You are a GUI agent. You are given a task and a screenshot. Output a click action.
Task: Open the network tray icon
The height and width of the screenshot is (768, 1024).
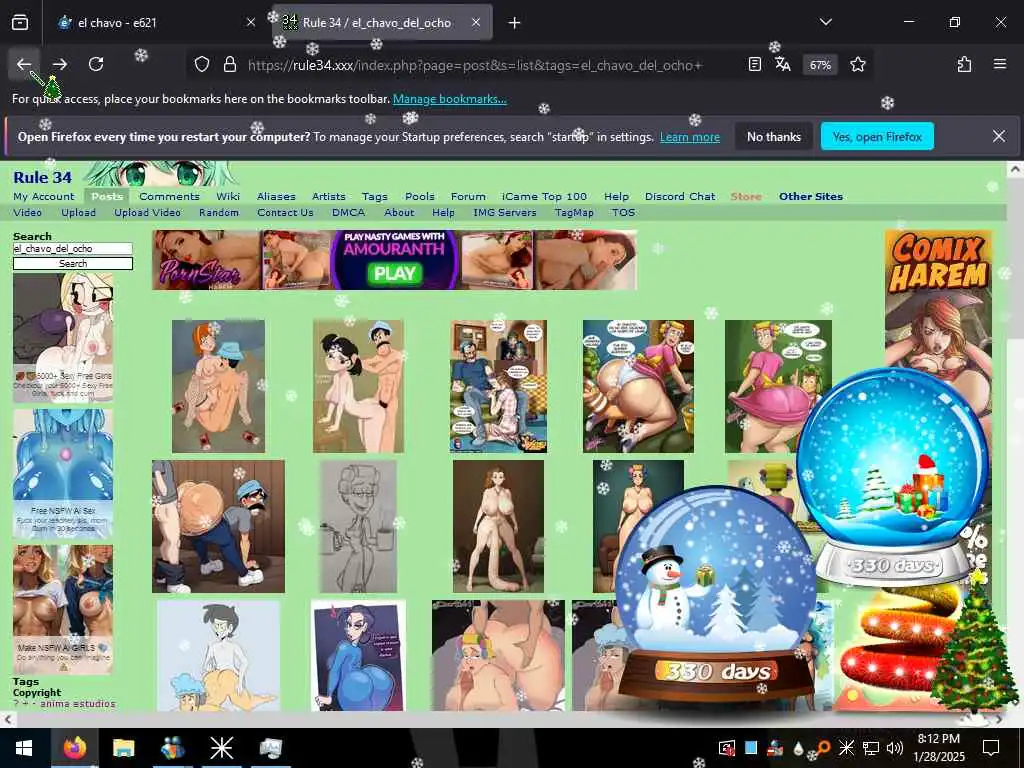[871, 748]
